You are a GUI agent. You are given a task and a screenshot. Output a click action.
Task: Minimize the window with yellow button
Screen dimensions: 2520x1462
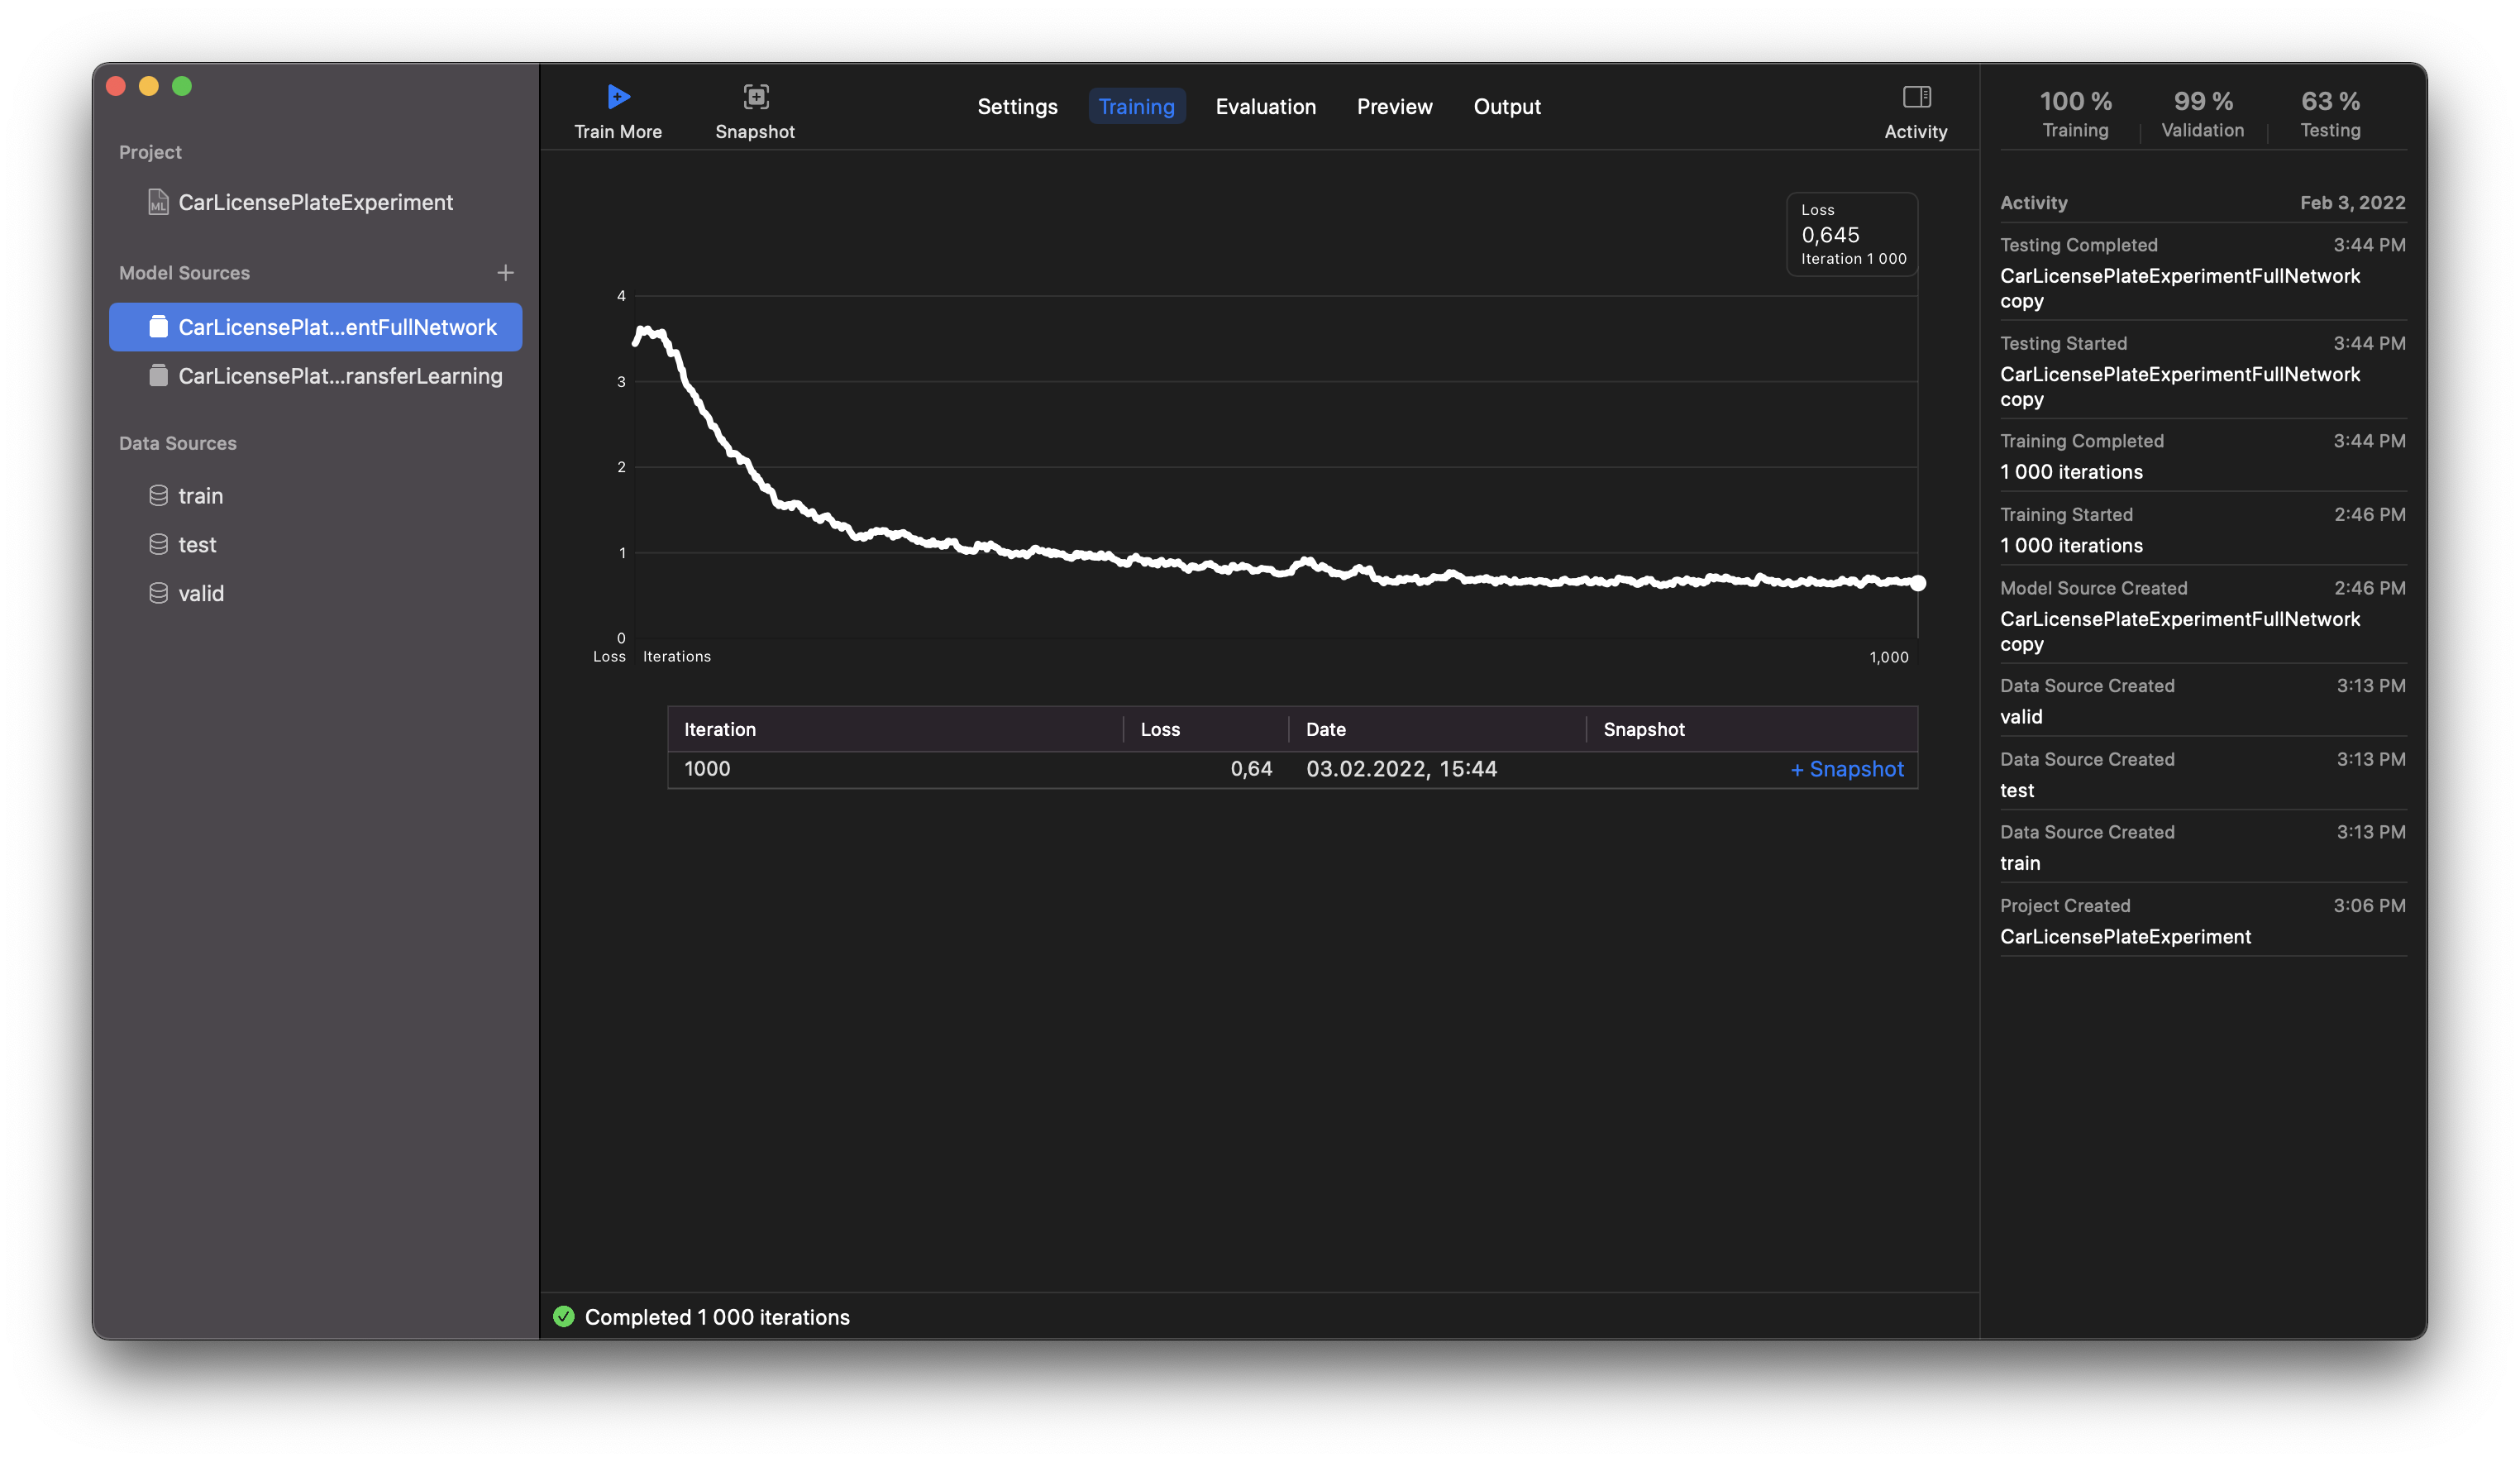[149, 86]
